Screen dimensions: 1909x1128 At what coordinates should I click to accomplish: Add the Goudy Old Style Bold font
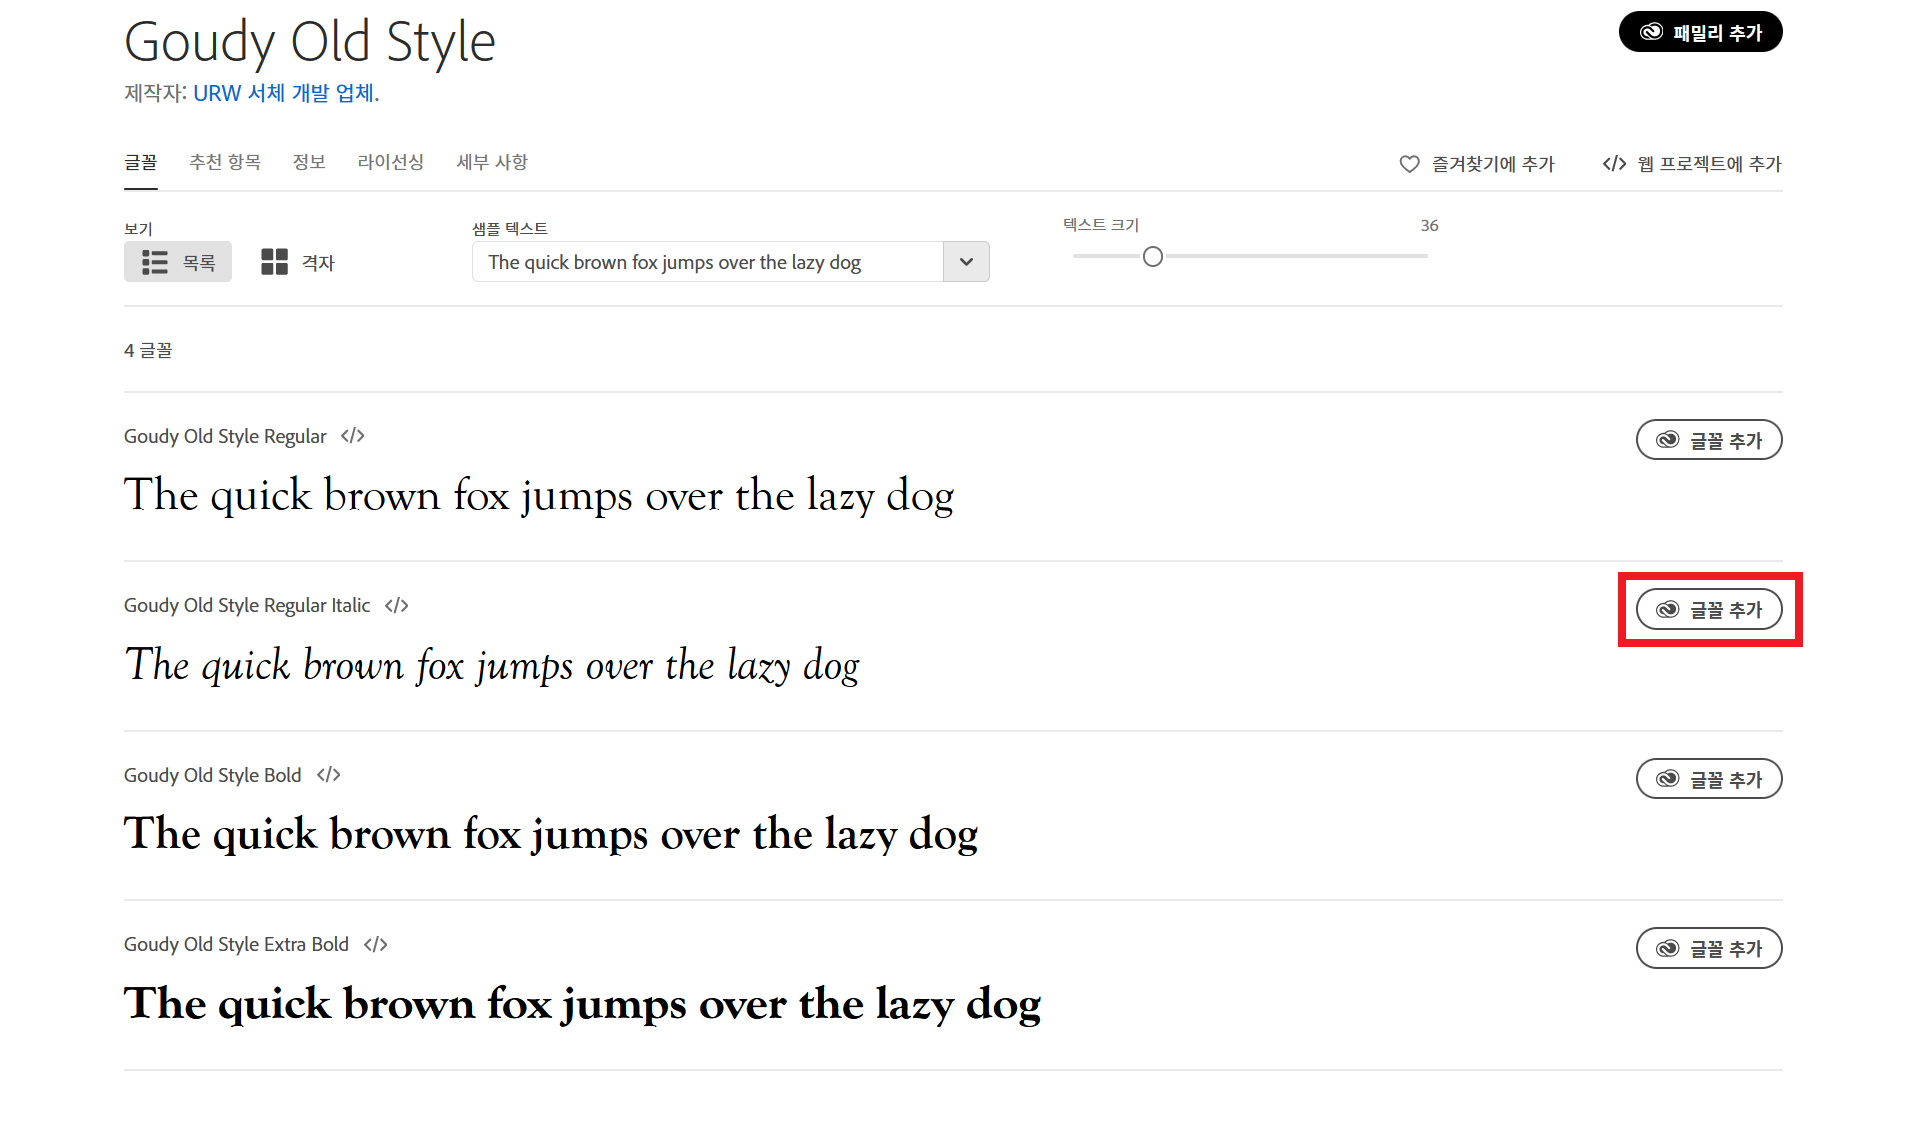[x=1709, y=779]
